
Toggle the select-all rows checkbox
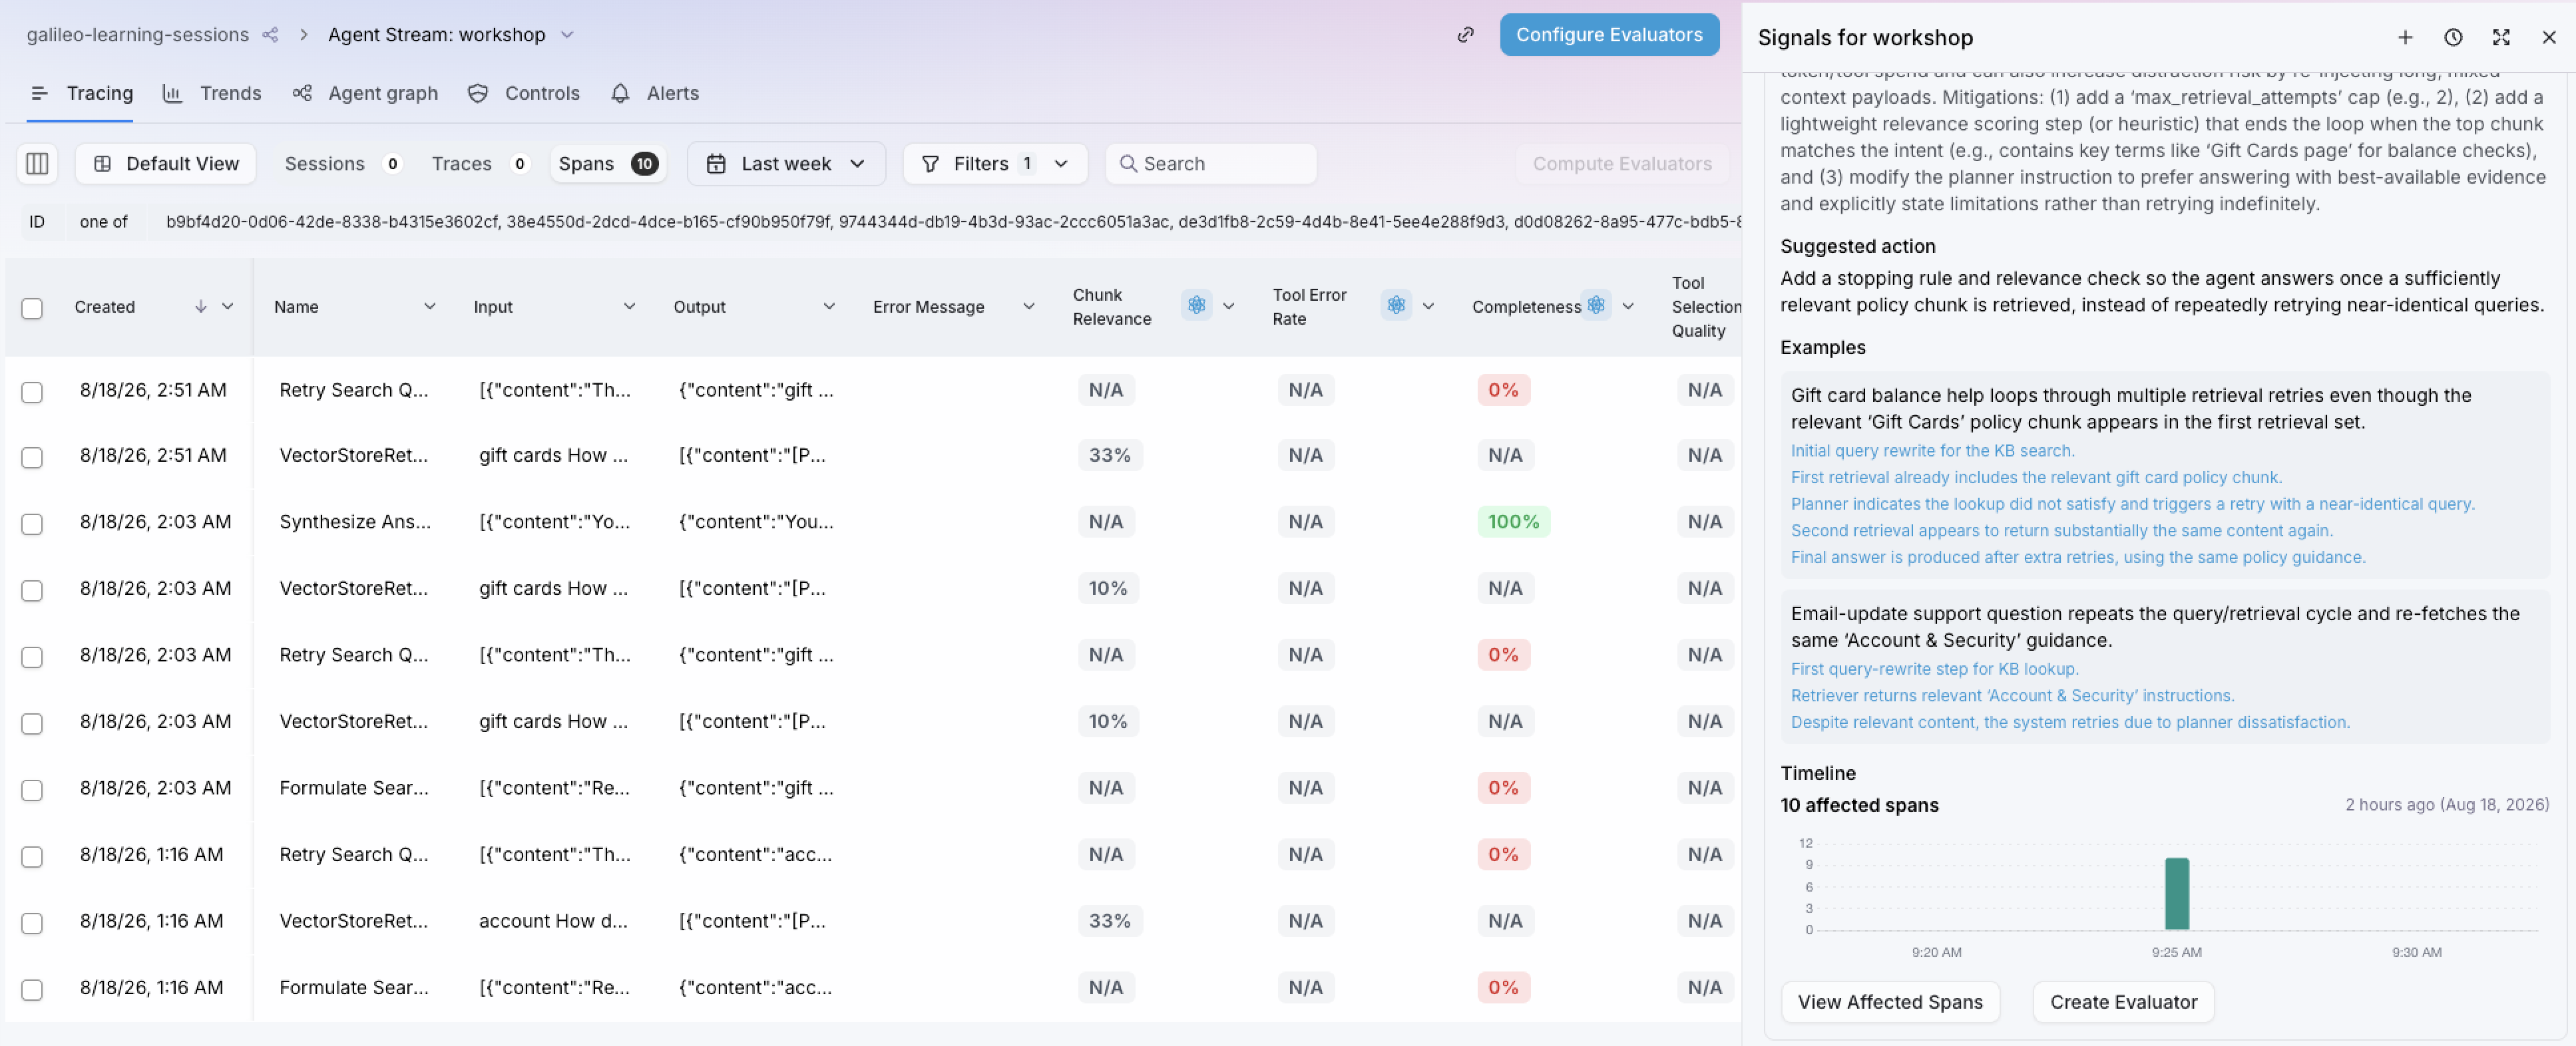tap(32, 308)
